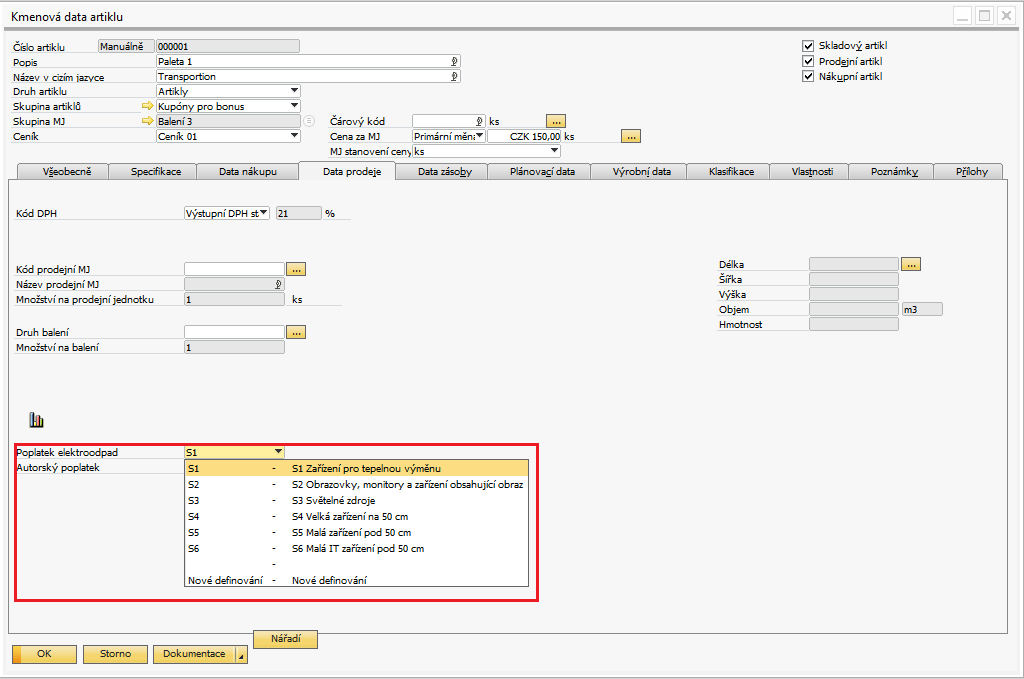The width and height of the screenshot is (1024, 679).
Task: Open the Ceník dropdown
Action: tap(294, 136)
